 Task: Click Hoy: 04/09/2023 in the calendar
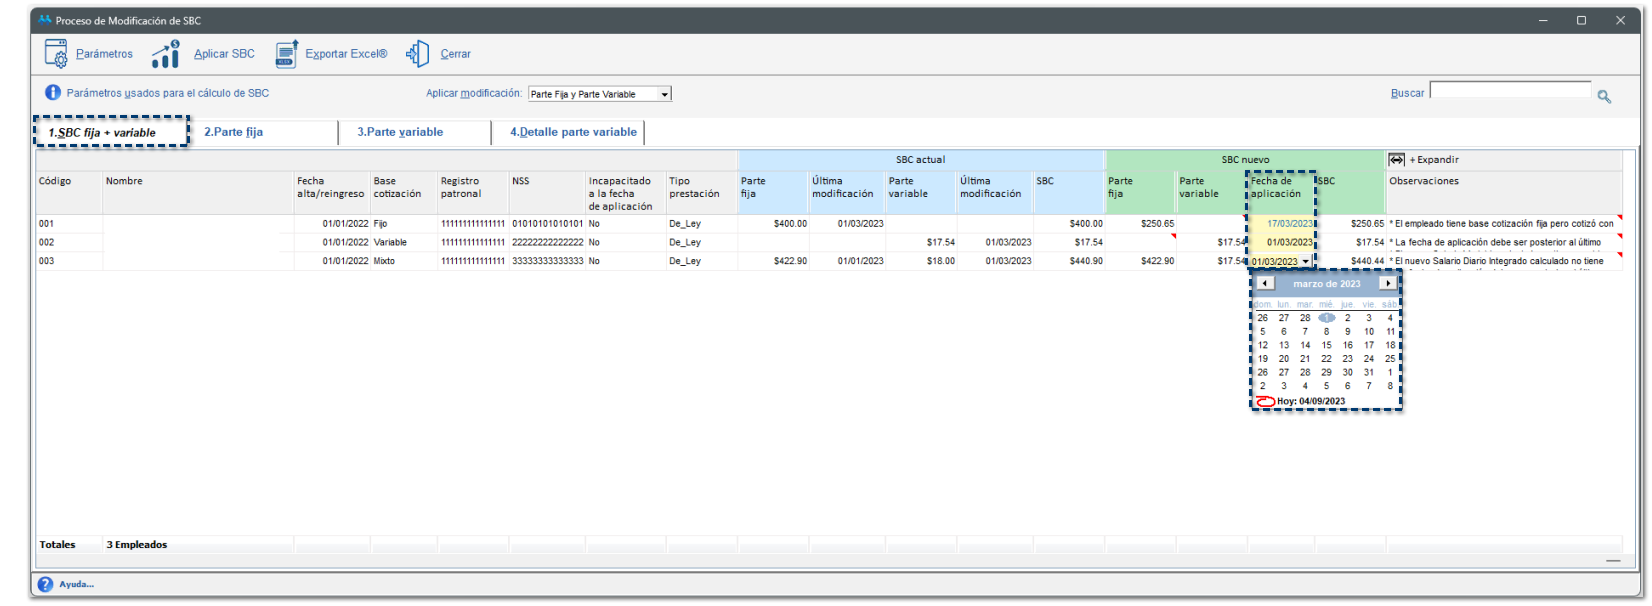[x=1310, y=401]
